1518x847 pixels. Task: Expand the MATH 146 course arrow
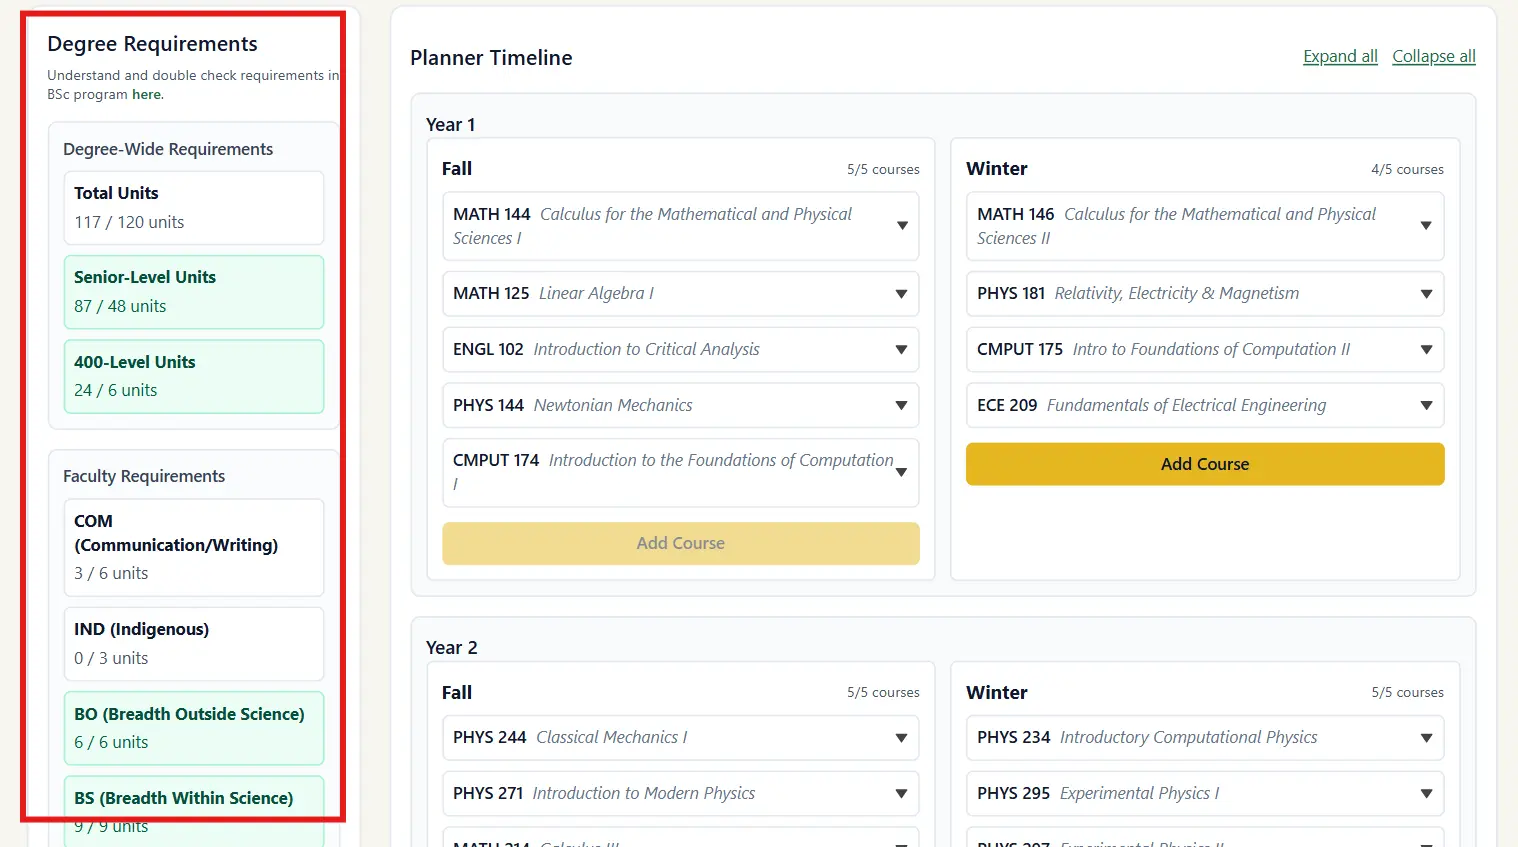(x=1426, y=226)
